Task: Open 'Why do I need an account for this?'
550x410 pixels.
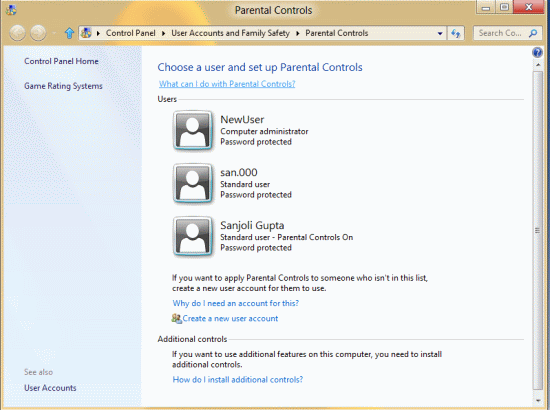Action: pyautogui.click(x=235, y=303)
